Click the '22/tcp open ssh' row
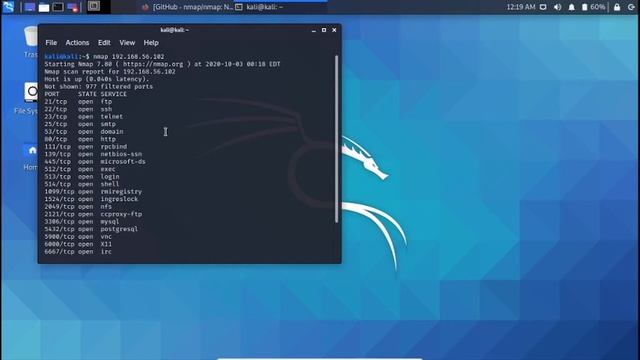Screen dimensions: 640x360 tap(78, 109)
